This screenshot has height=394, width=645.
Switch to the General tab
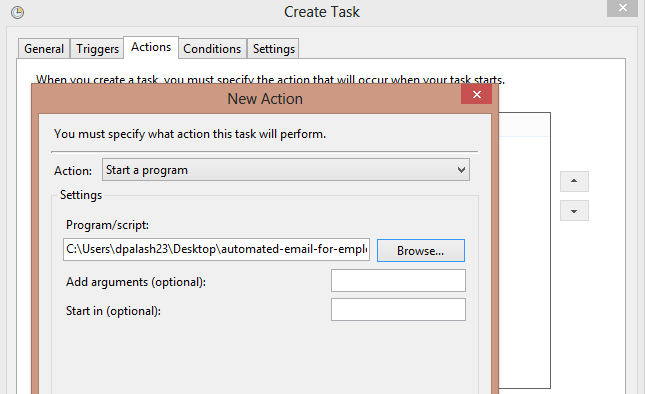click(44, 49)
